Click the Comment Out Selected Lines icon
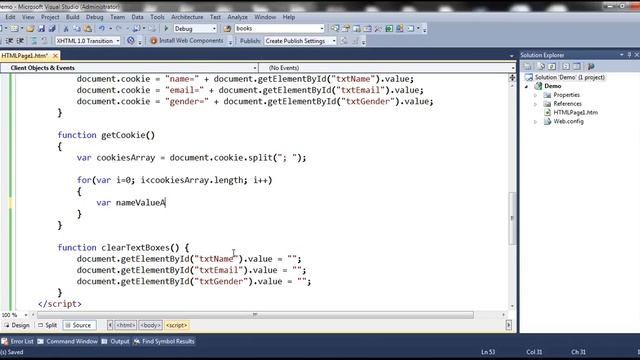Screen dimensions: 640x360 (x=33, y=41)
